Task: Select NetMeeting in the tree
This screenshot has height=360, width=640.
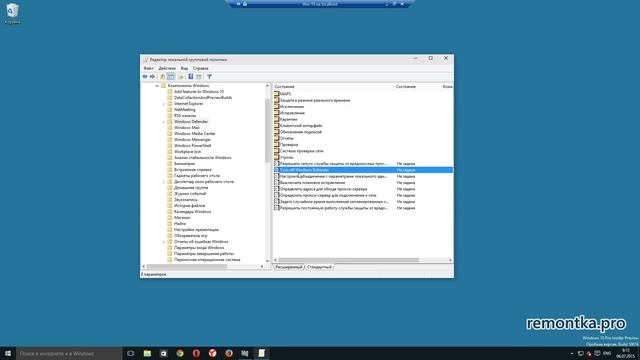Action: 184,110
